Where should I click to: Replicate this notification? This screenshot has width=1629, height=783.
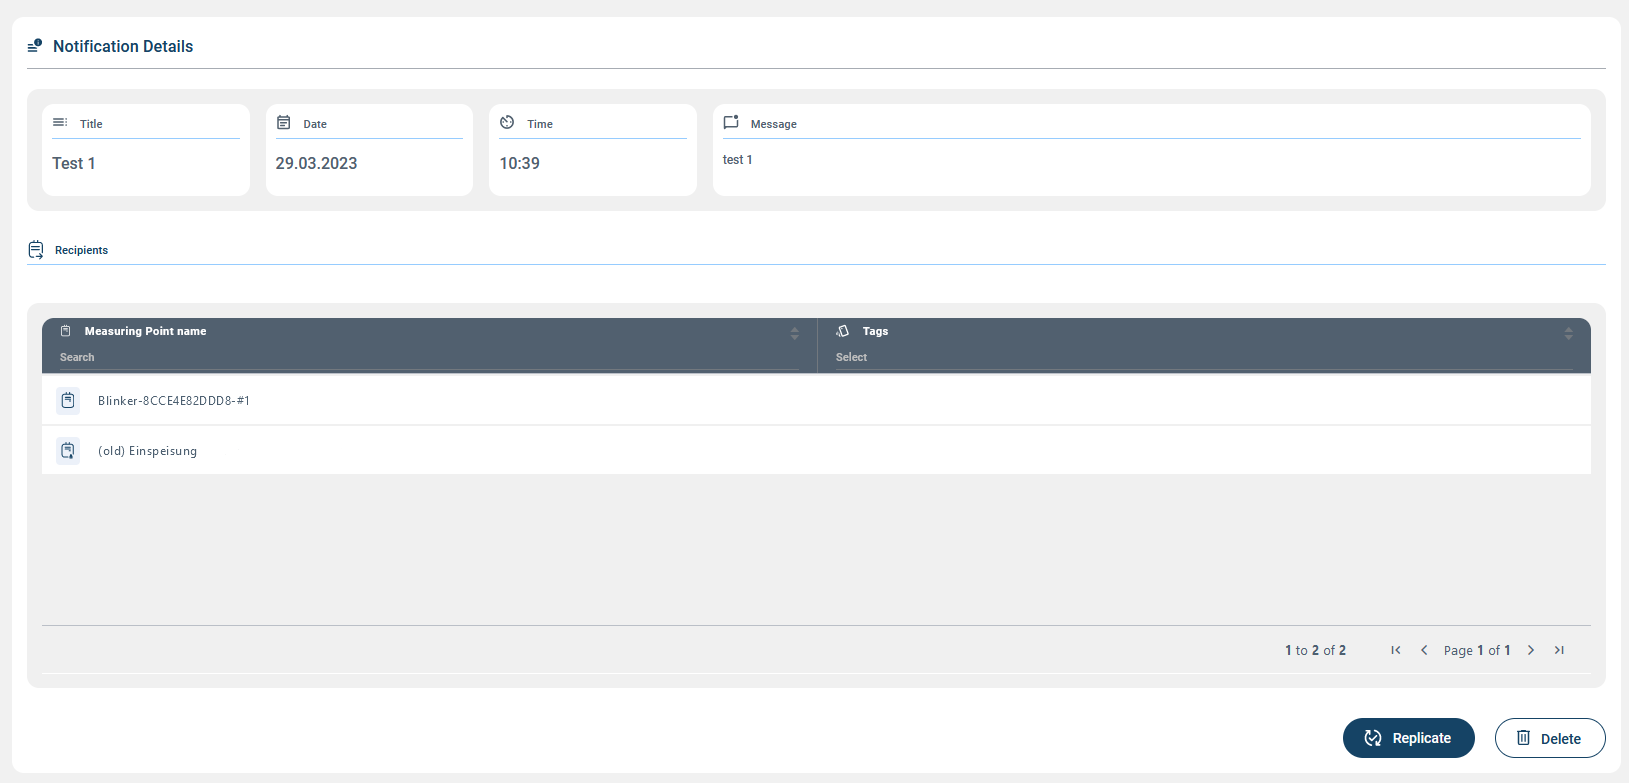1409,738
